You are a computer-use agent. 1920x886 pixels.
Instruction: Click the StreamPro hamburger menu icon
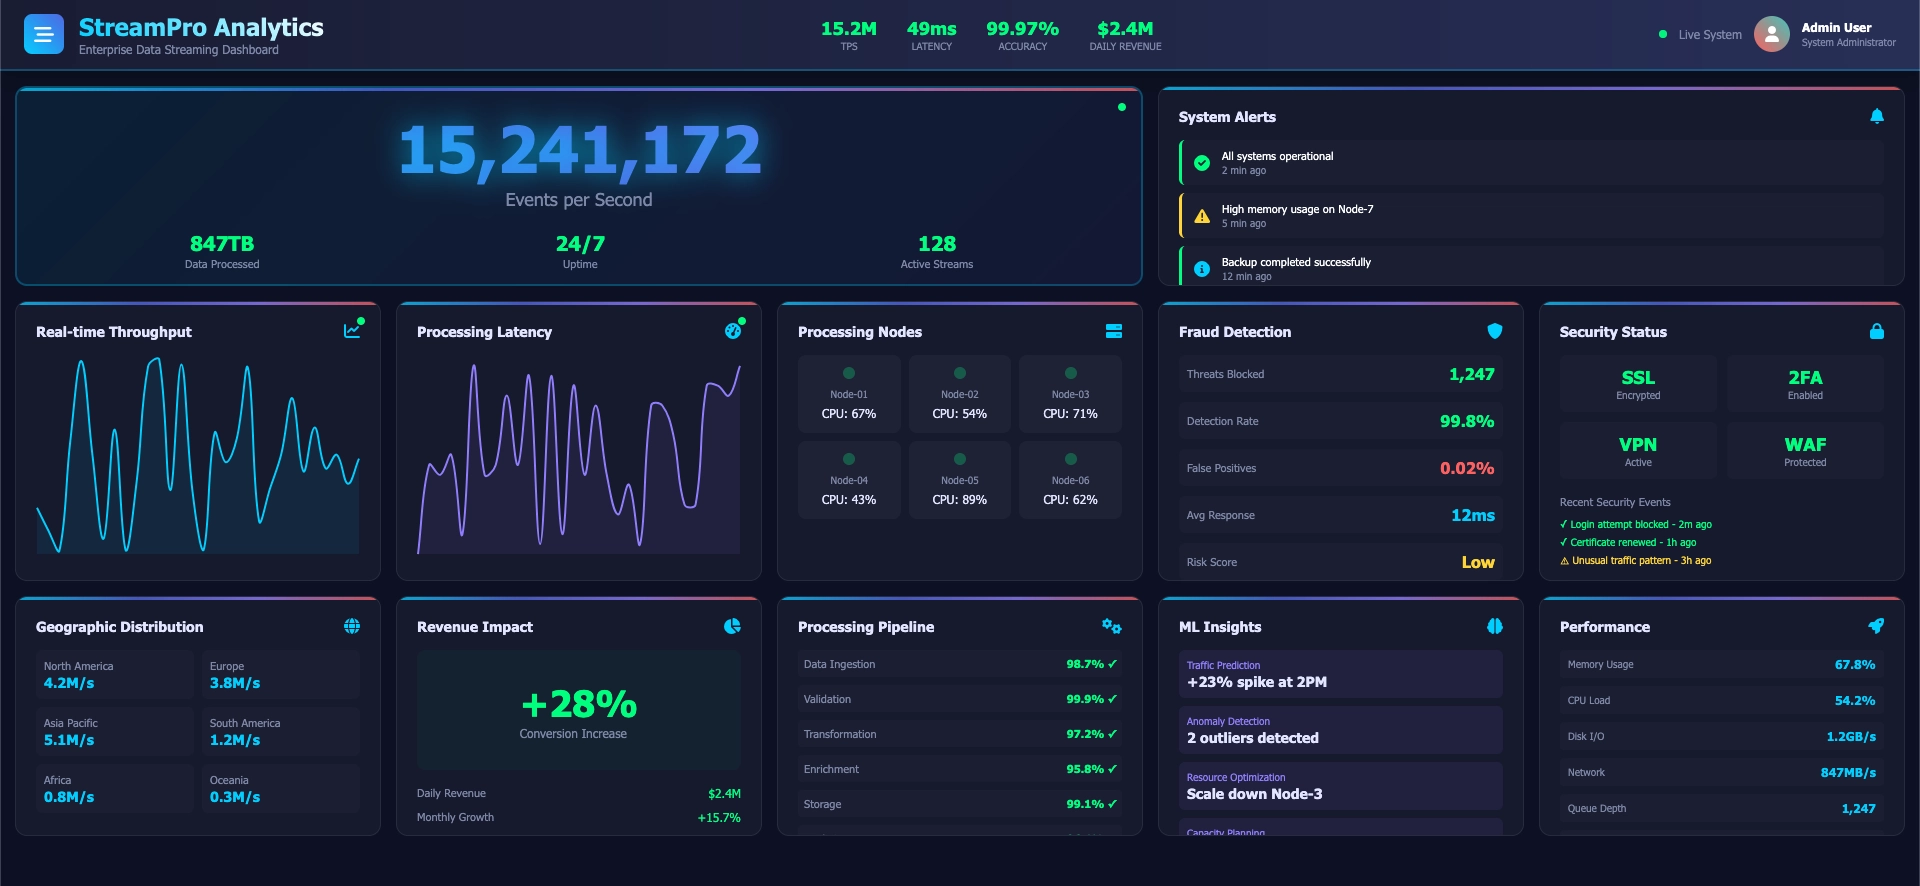pyautogui.click(x=43, y=34)
